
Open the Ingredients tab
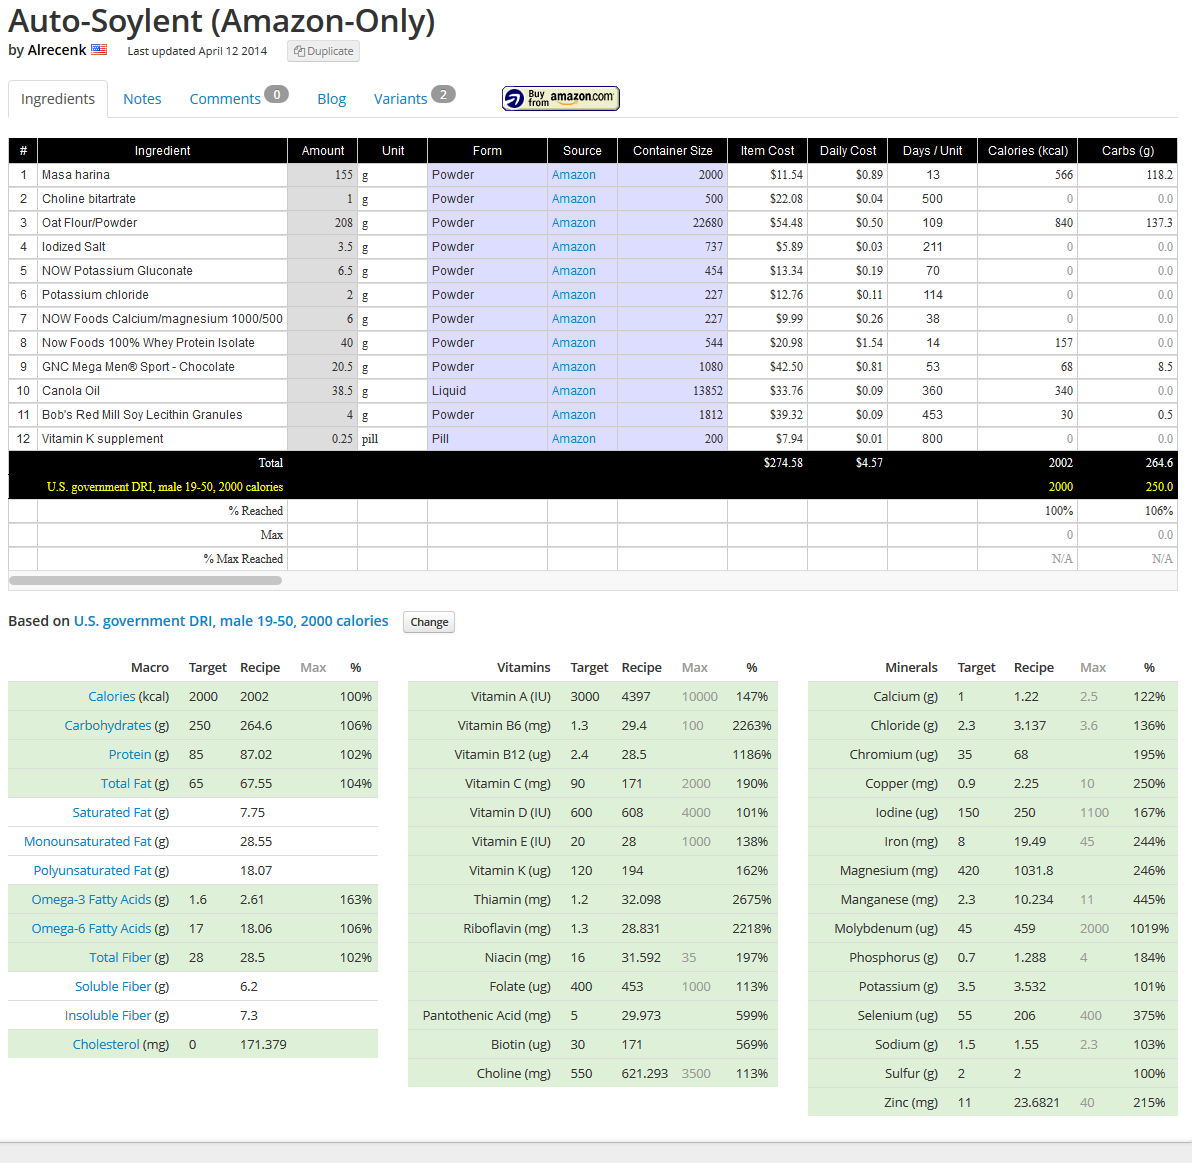coord(58,99)
